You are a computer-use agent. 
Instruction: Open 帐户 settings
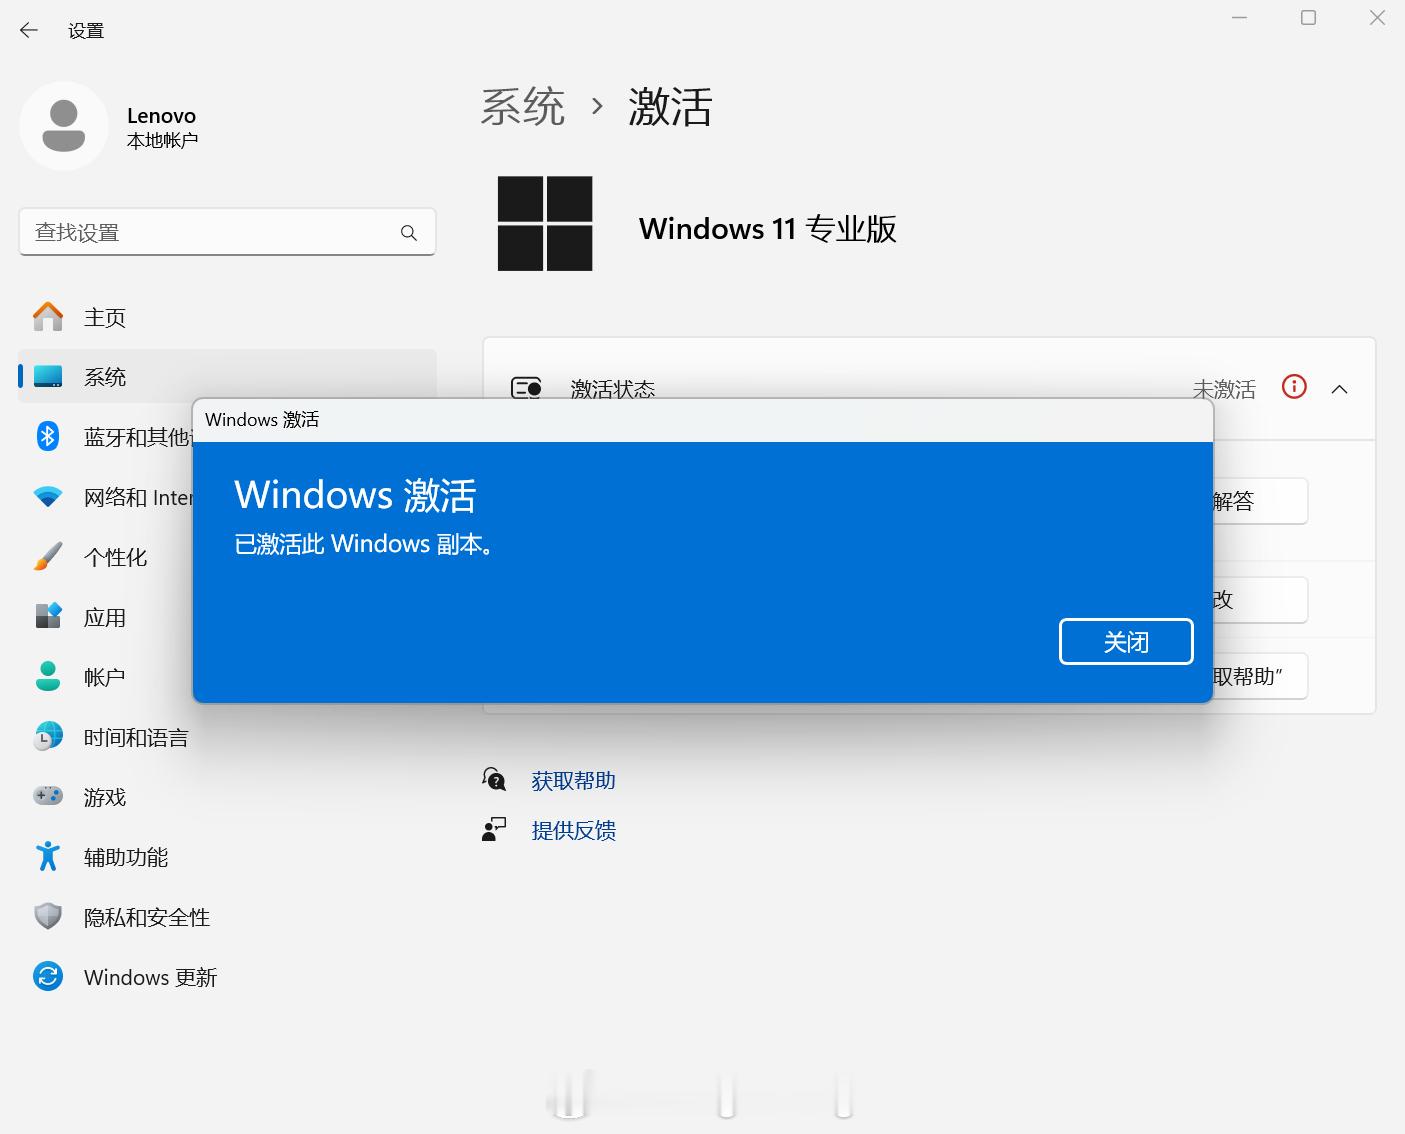point(105,677)
